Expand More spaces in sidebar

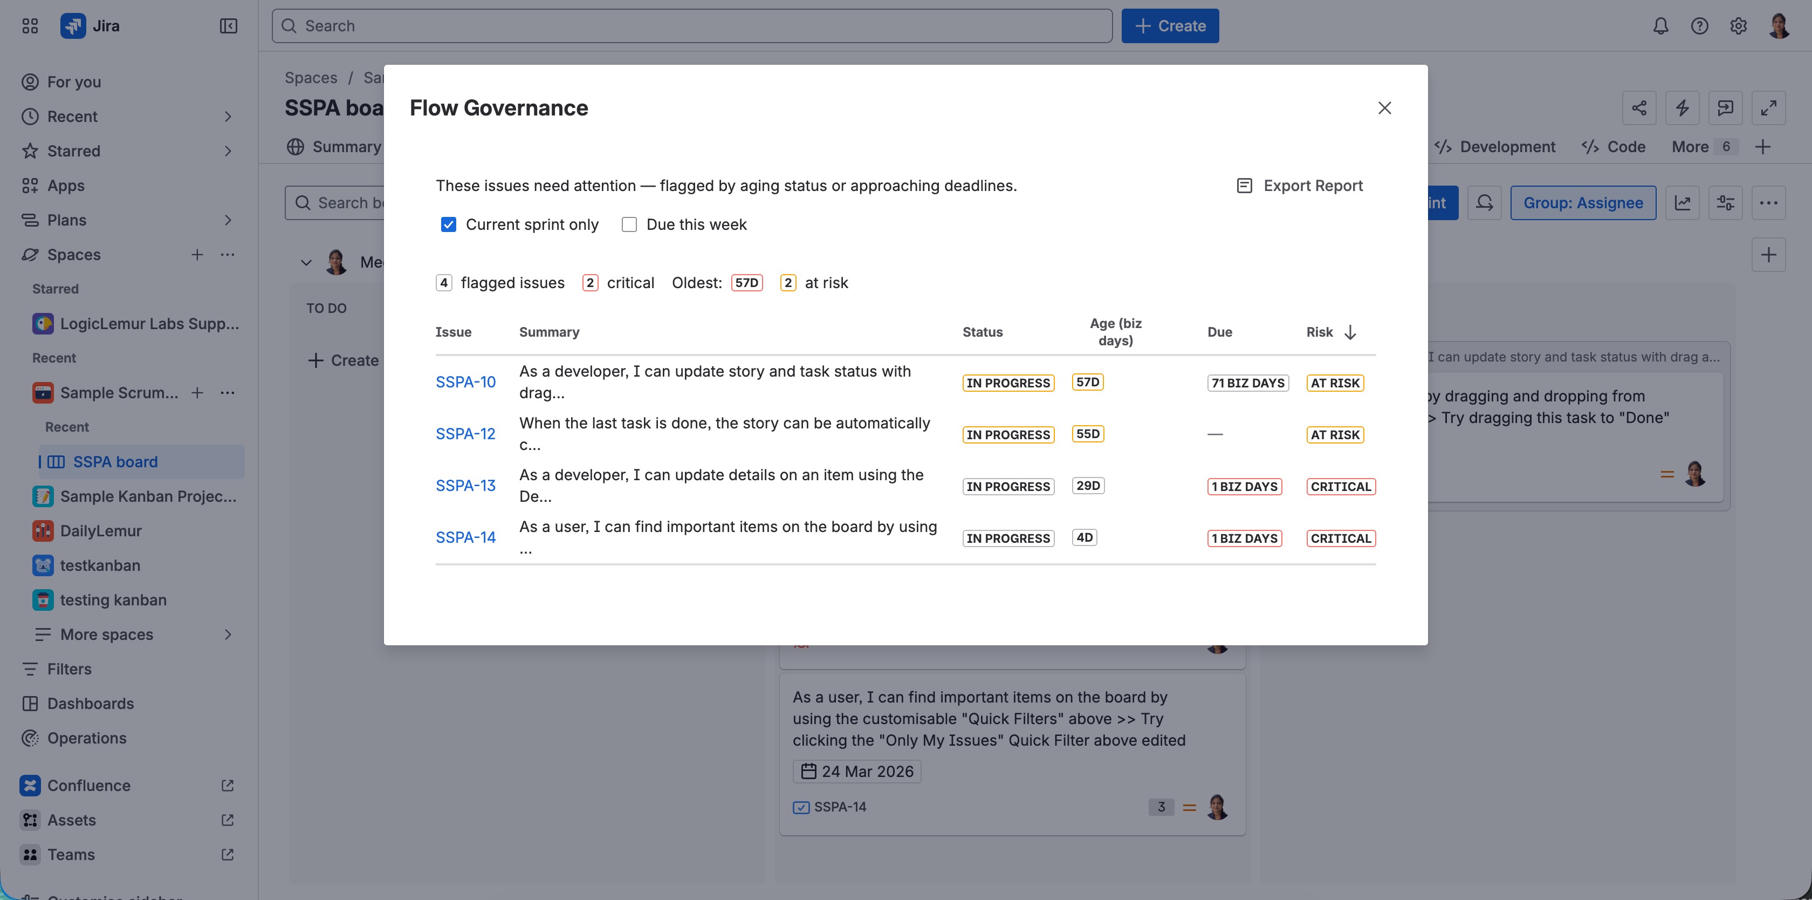(227, 635)
